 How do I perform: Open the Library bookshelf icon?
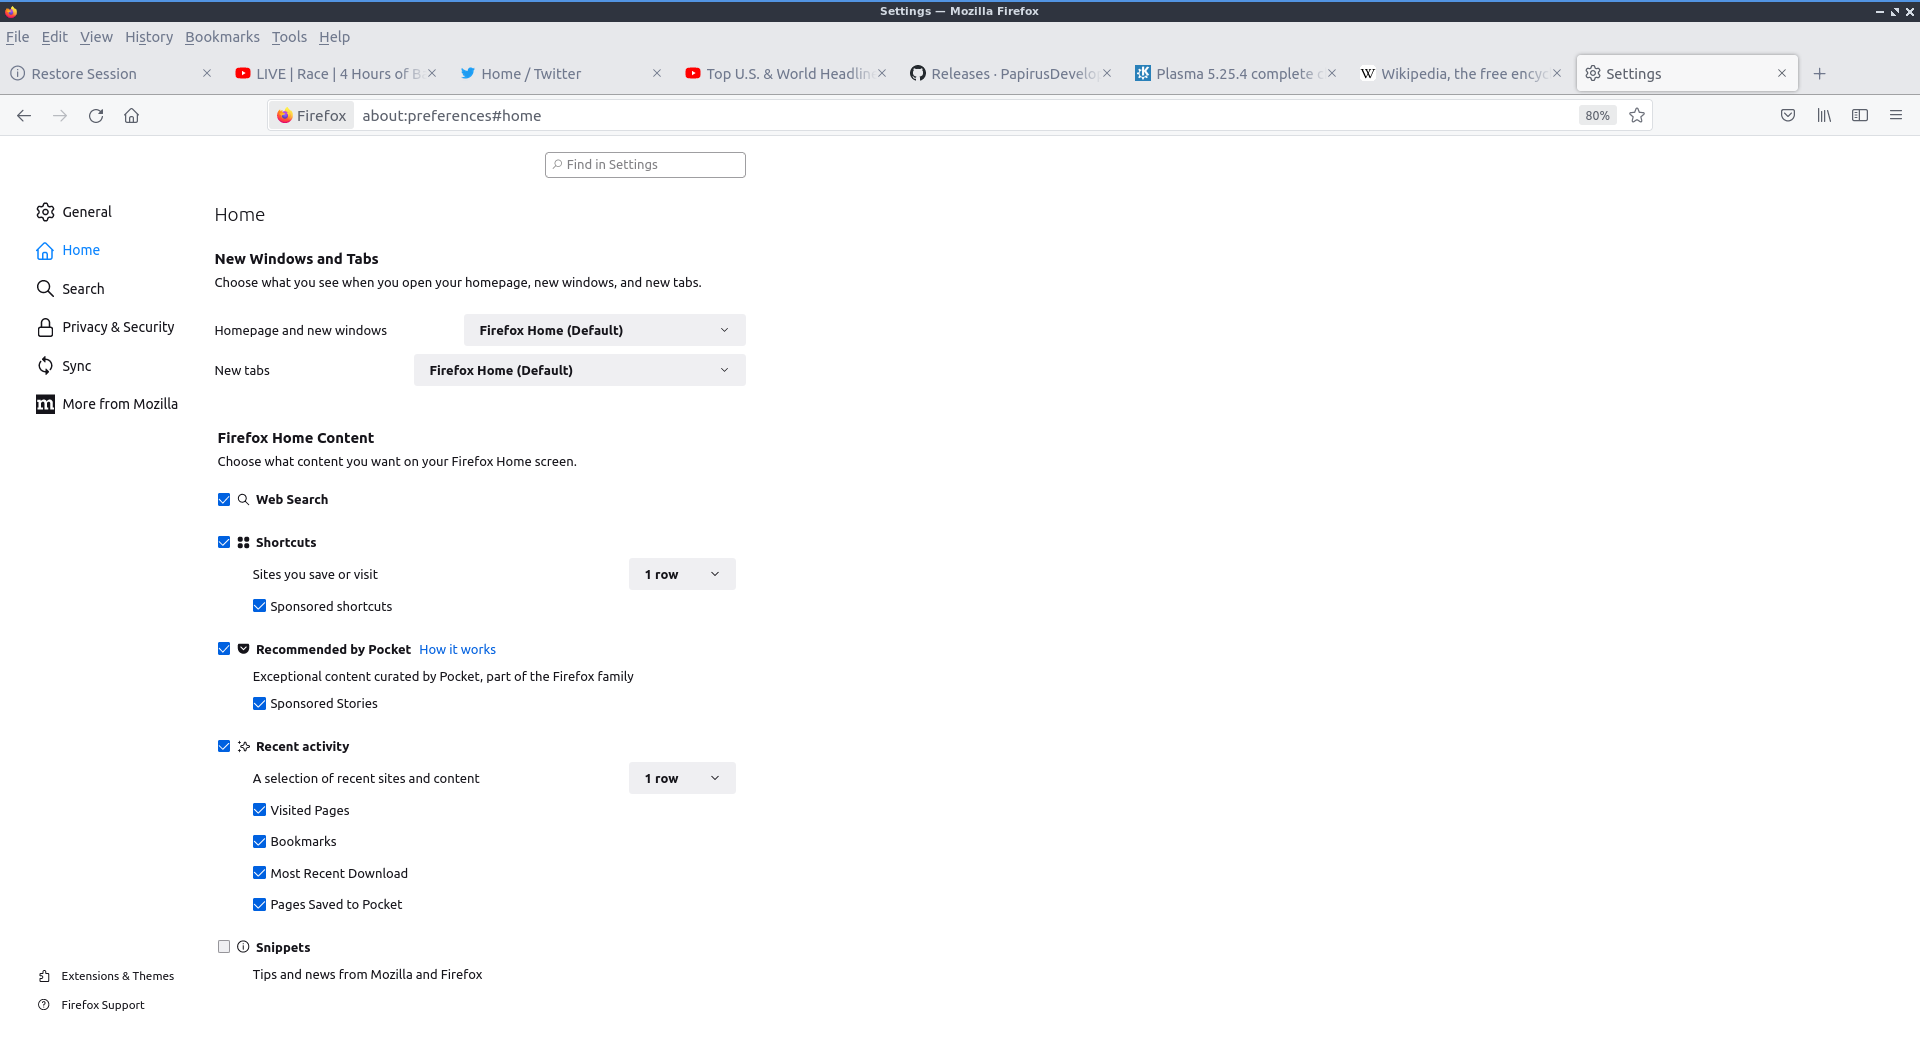[1824, 116]
